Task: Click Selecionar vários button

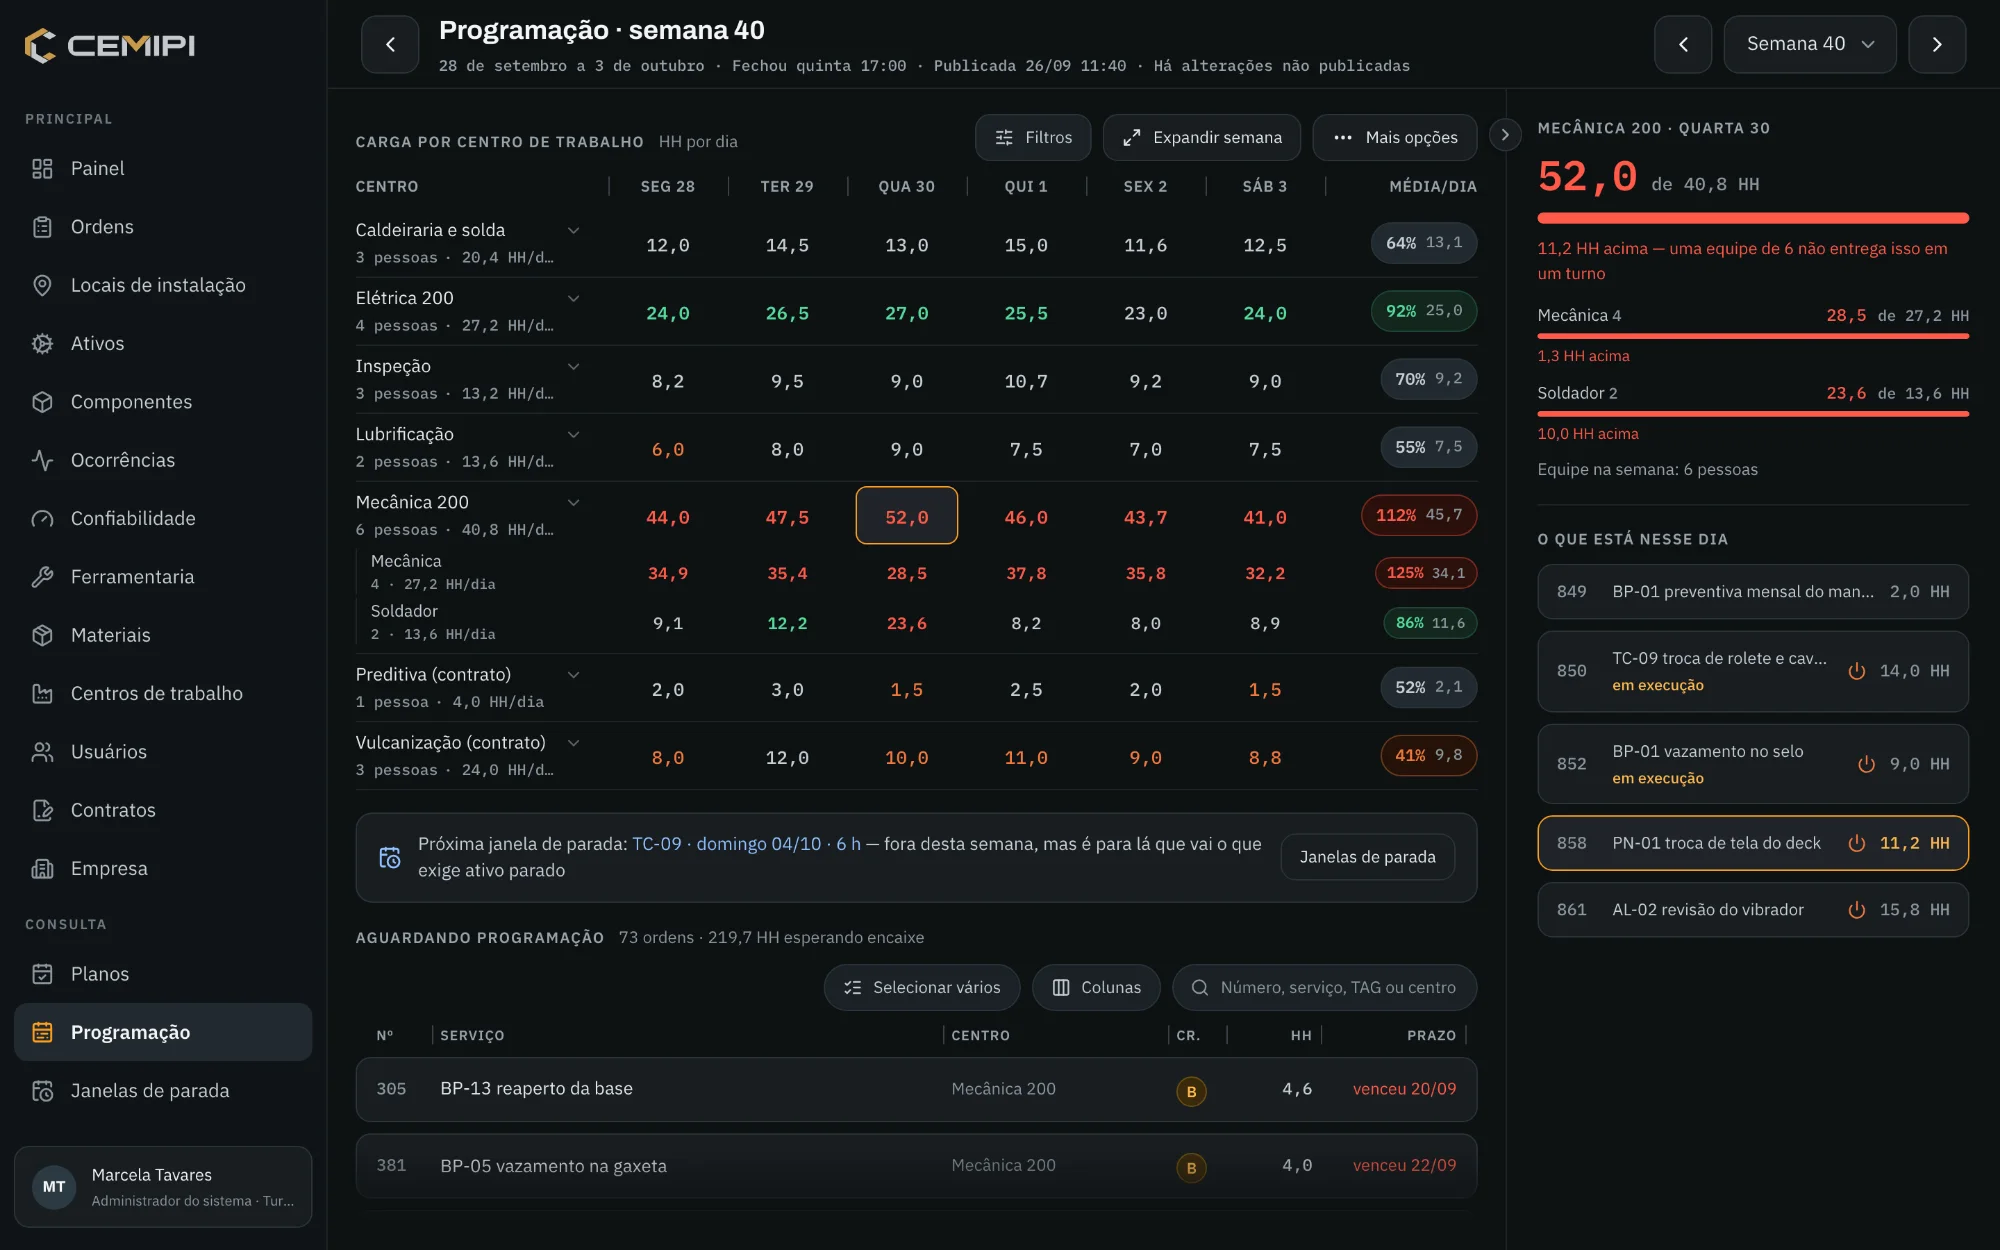Action: (922, 988)
